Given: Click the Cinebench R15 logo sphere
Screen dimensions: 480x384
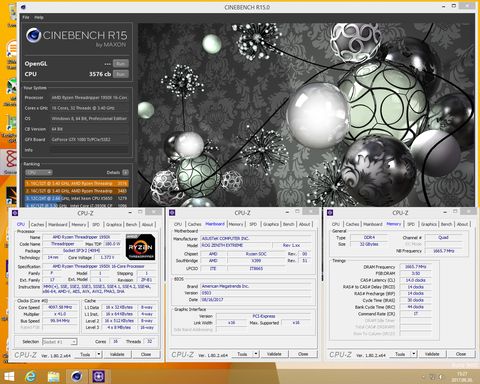Looking at the screenshot, I should (33, 36).
